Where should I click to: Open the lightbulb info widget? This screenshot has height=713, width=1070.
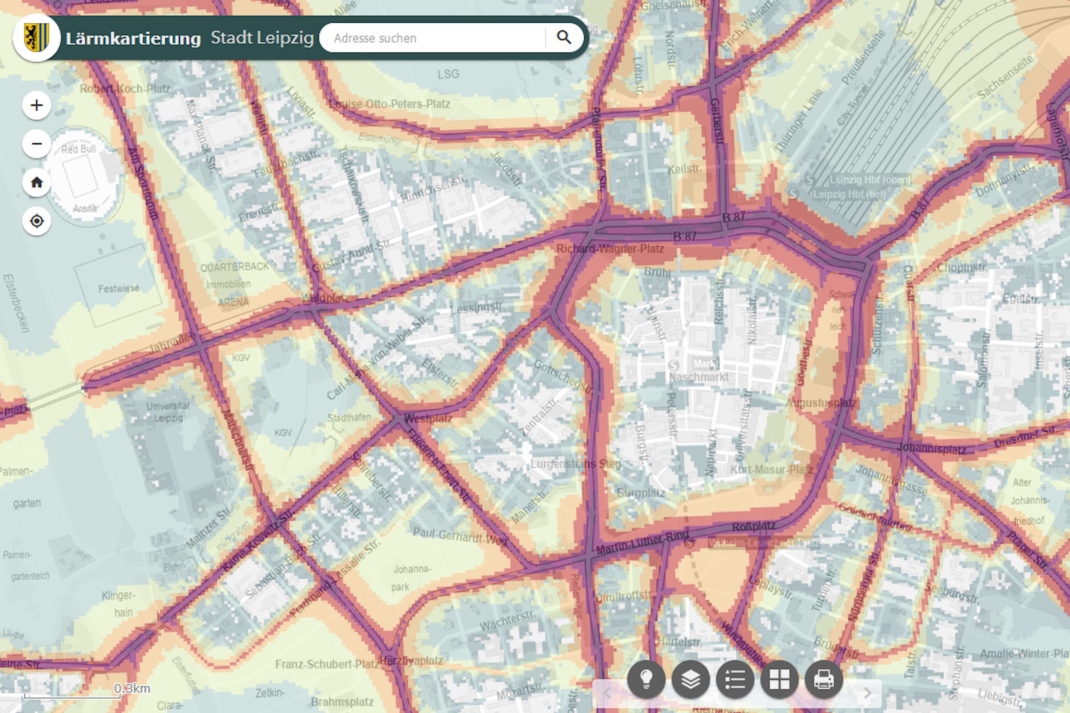pos(646,680)
